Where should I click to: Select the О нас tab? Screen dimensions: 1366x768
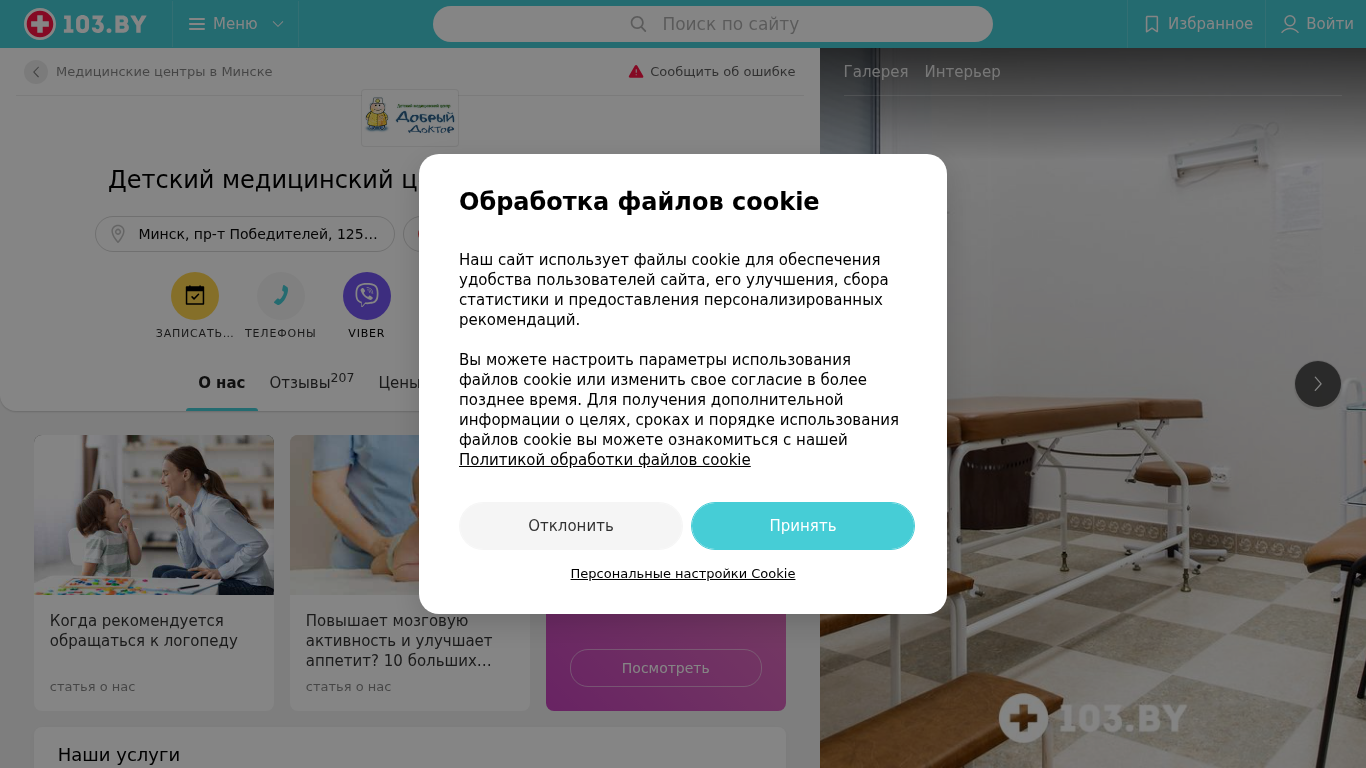click(x=222, y=383)
